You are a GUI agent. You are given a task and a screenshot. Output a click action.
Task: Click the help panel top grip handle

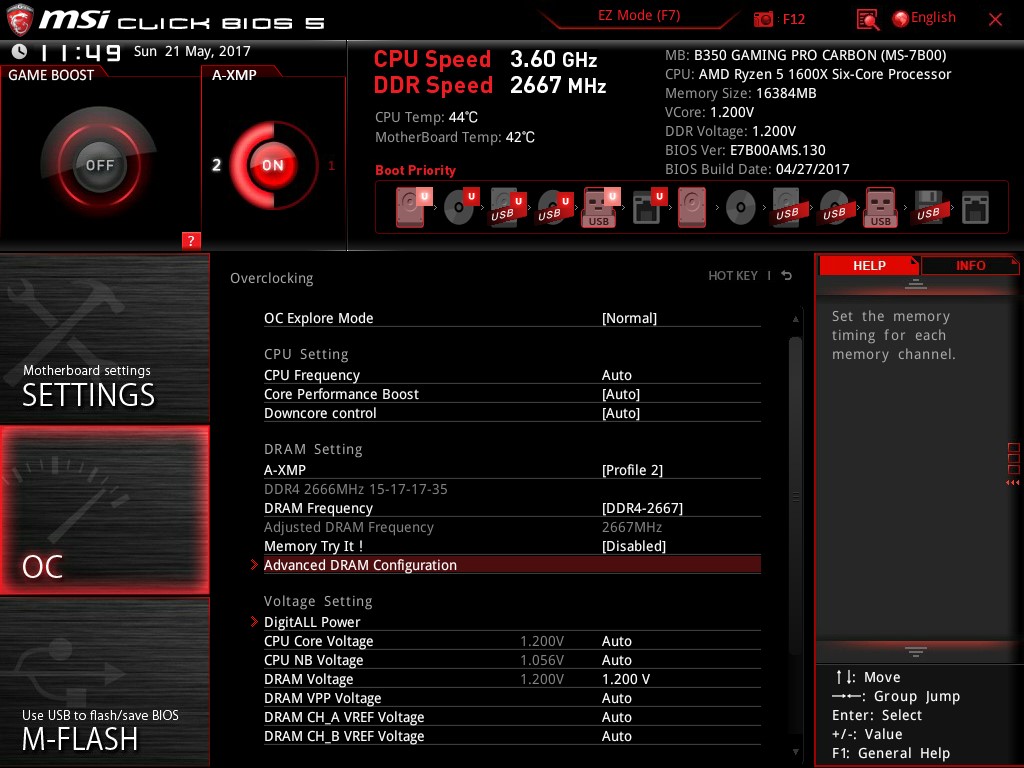pos(916,283)
